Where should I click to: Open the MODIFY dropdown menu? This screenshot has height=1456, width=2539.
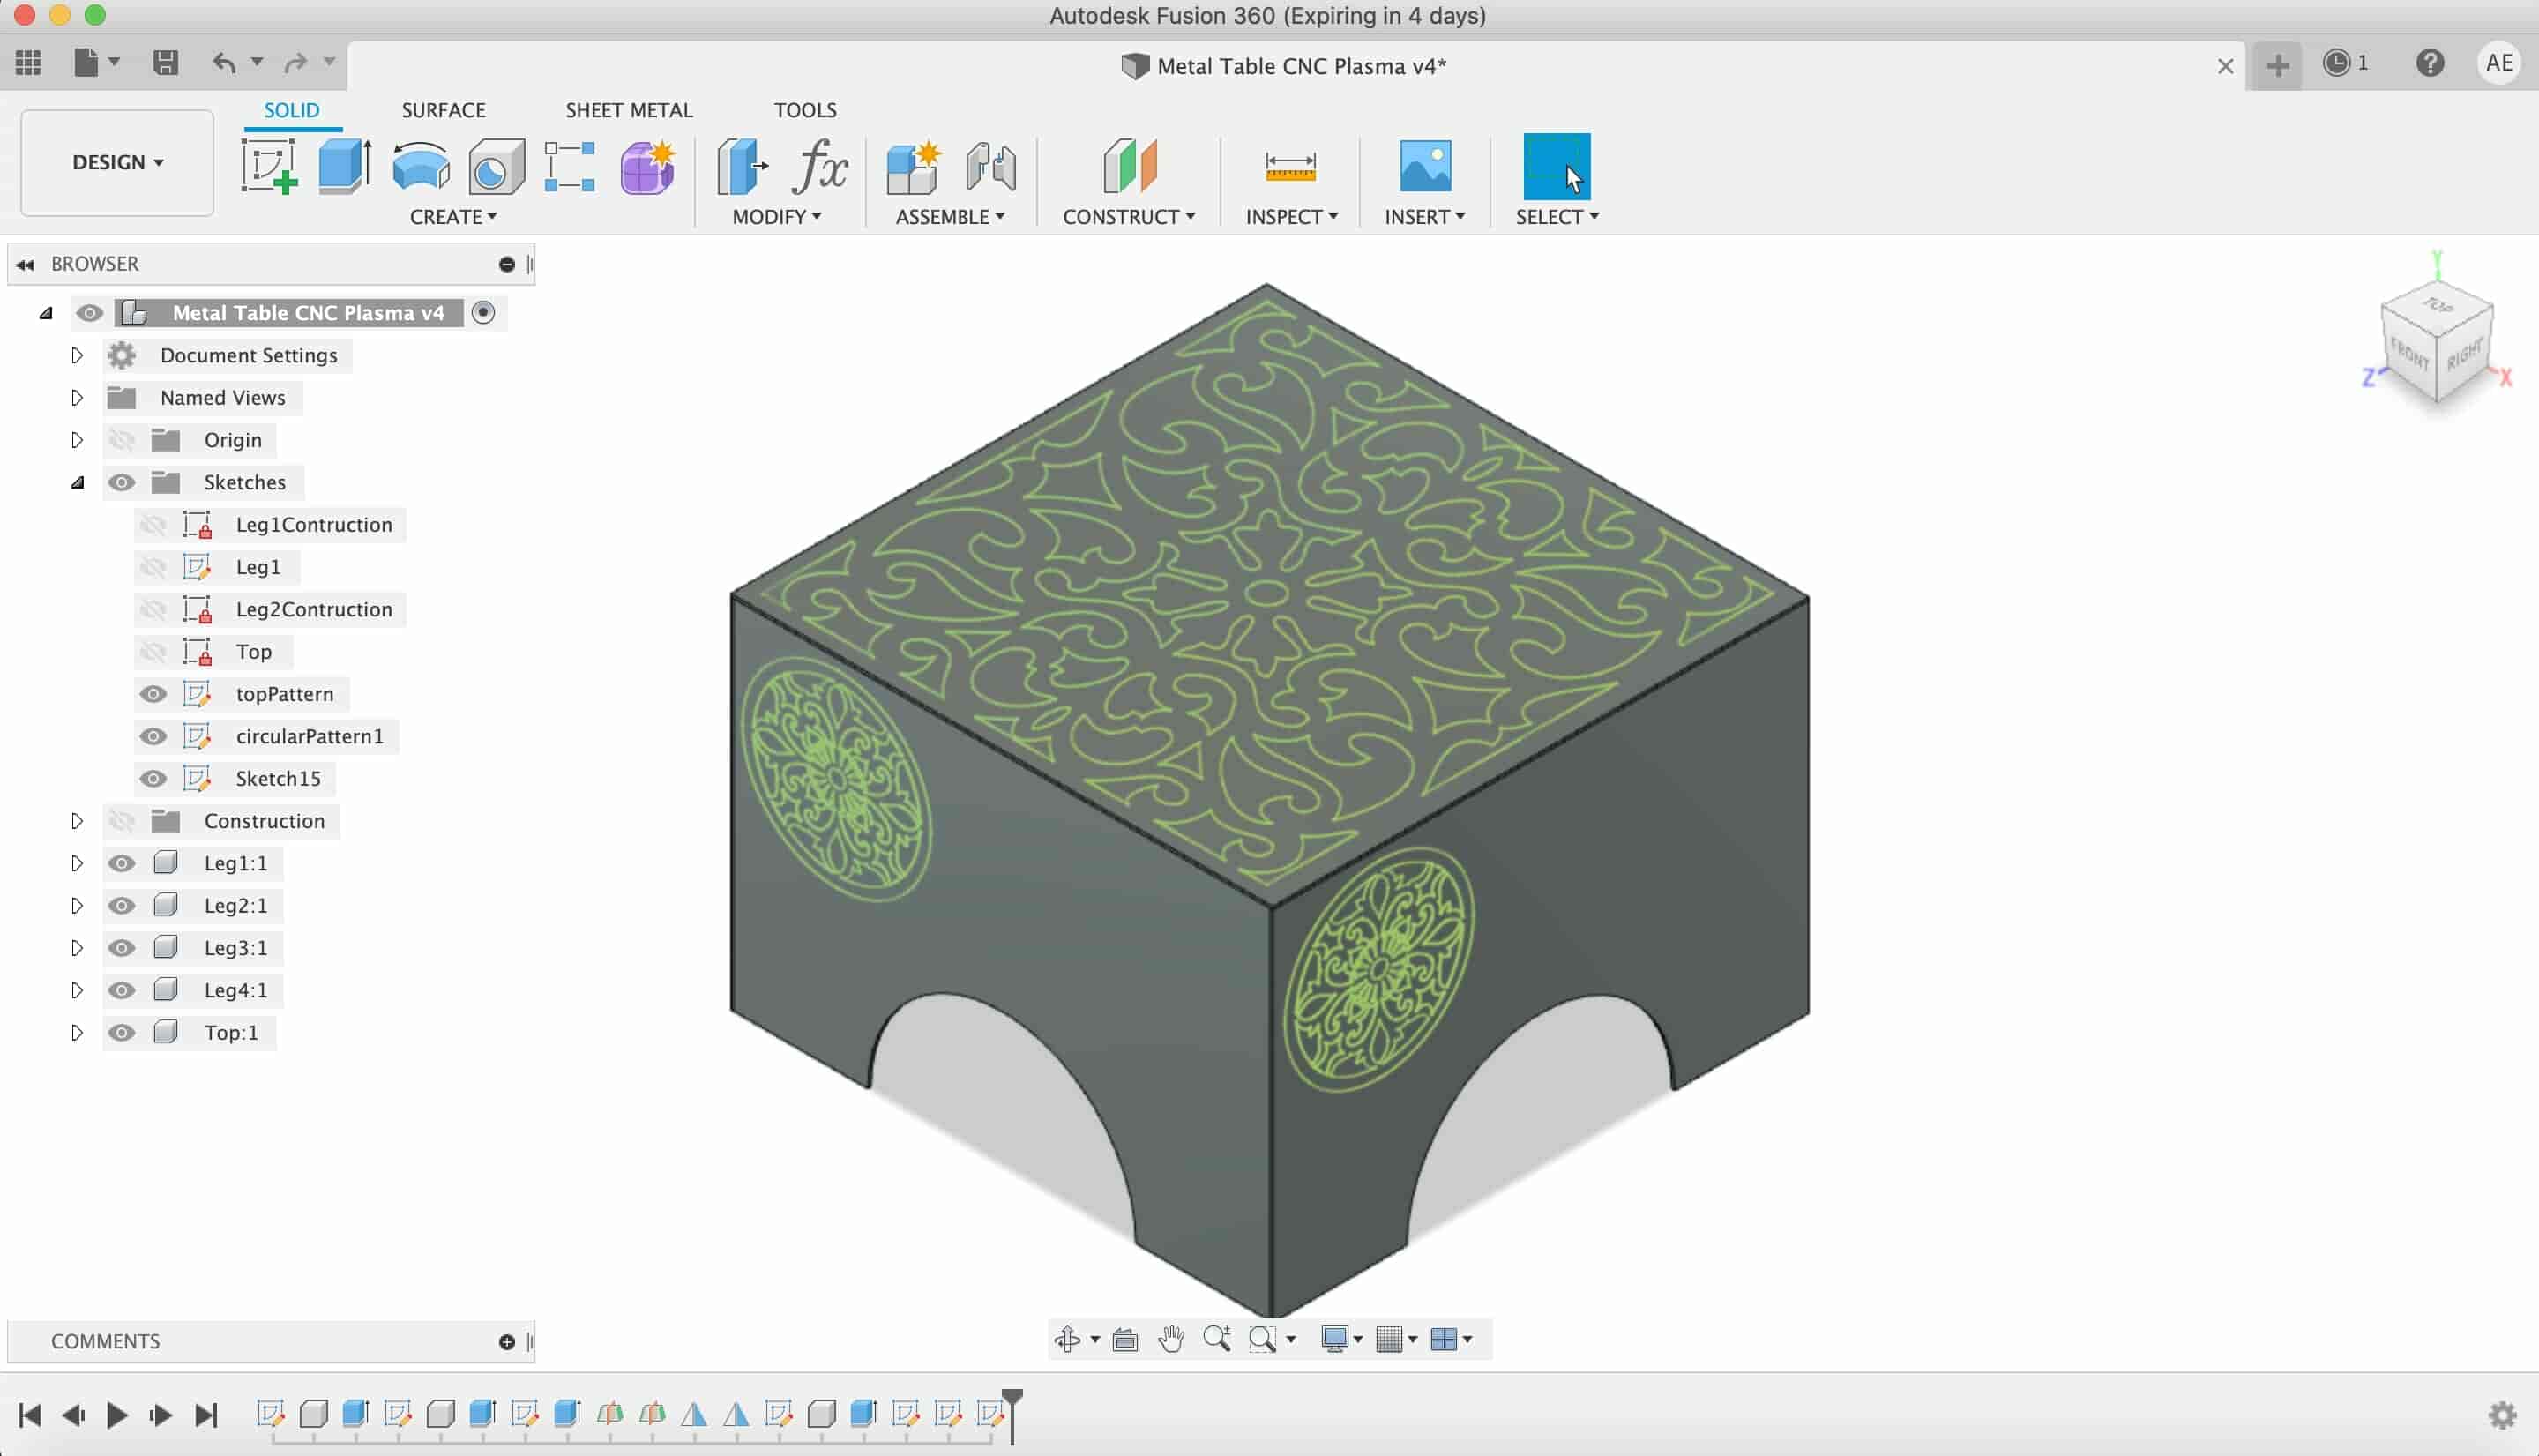click(776, 217)
